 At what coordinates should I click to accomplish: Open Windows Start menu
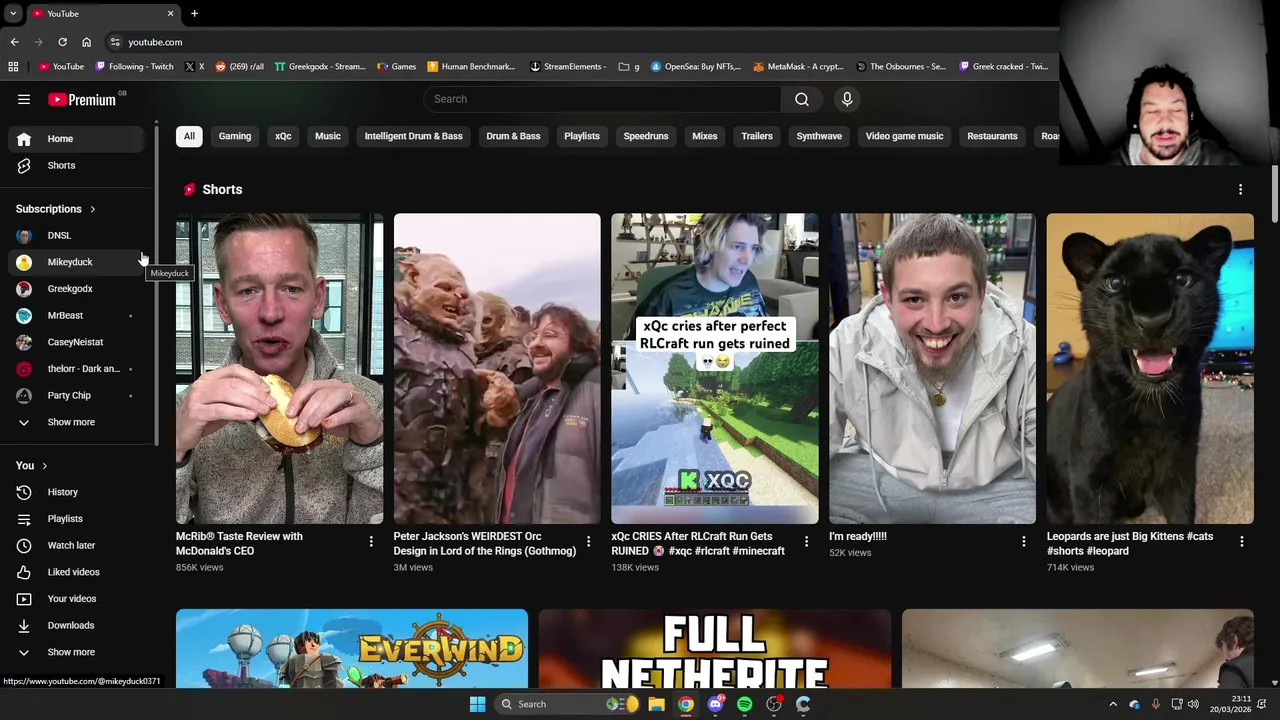pyautogui.click(x=477, y=704)
